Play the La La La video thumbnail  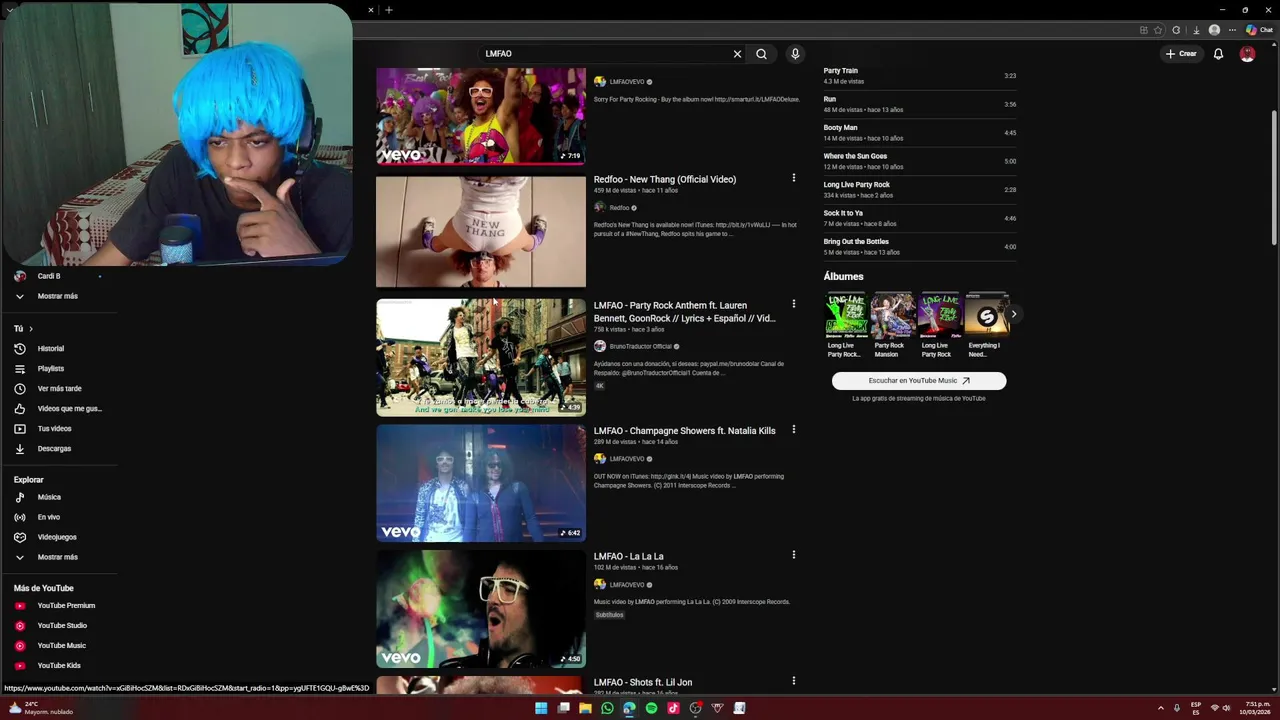coord(481,609)
